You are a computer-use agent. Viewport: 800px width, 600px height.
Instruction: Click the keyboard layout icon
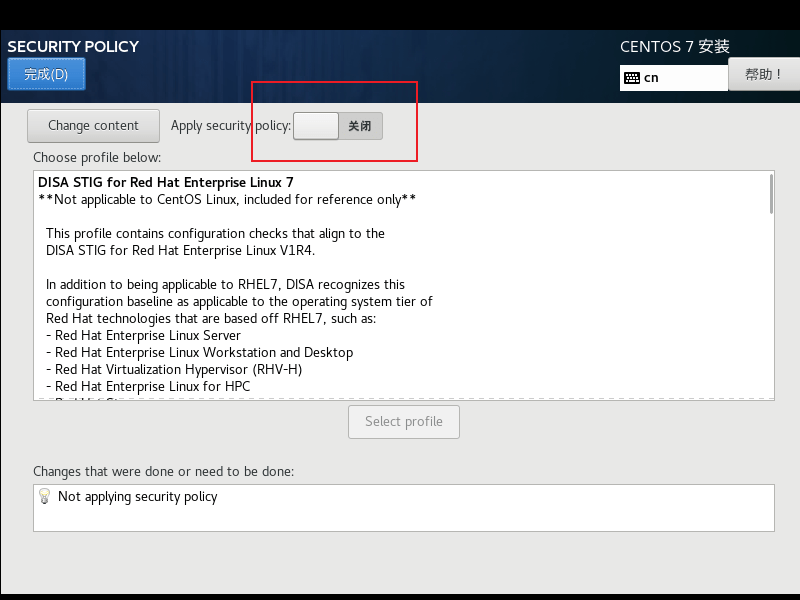coord(631,78)
